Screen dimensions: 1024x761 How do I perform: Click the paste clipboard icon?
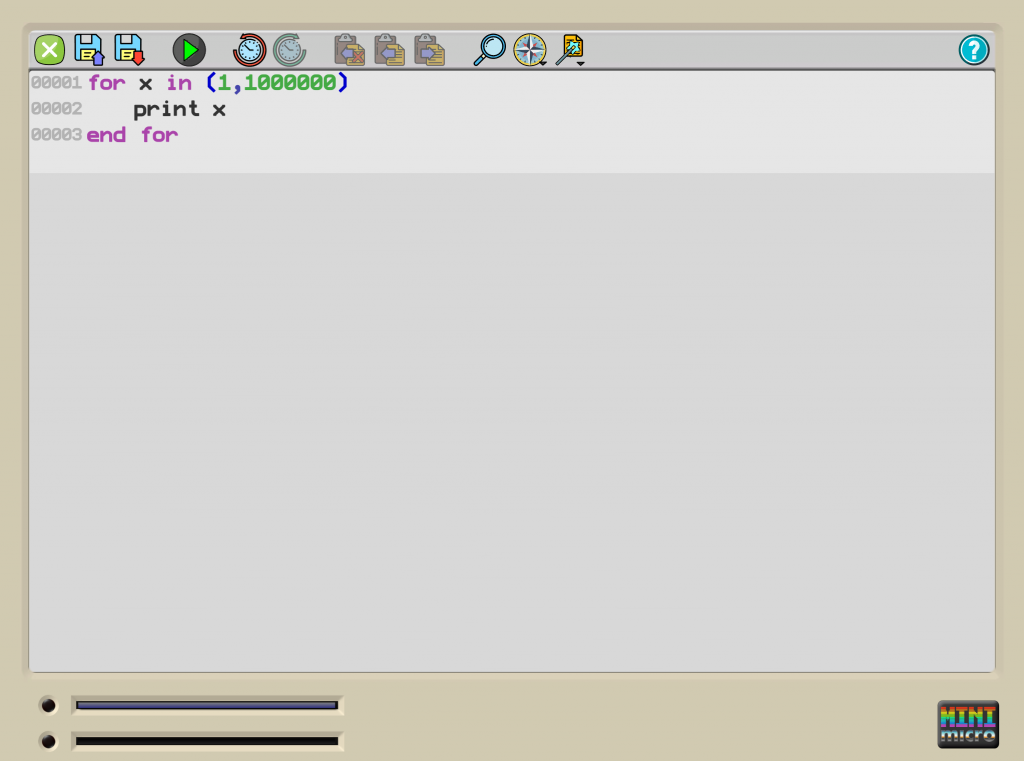(x=429, y=50)
